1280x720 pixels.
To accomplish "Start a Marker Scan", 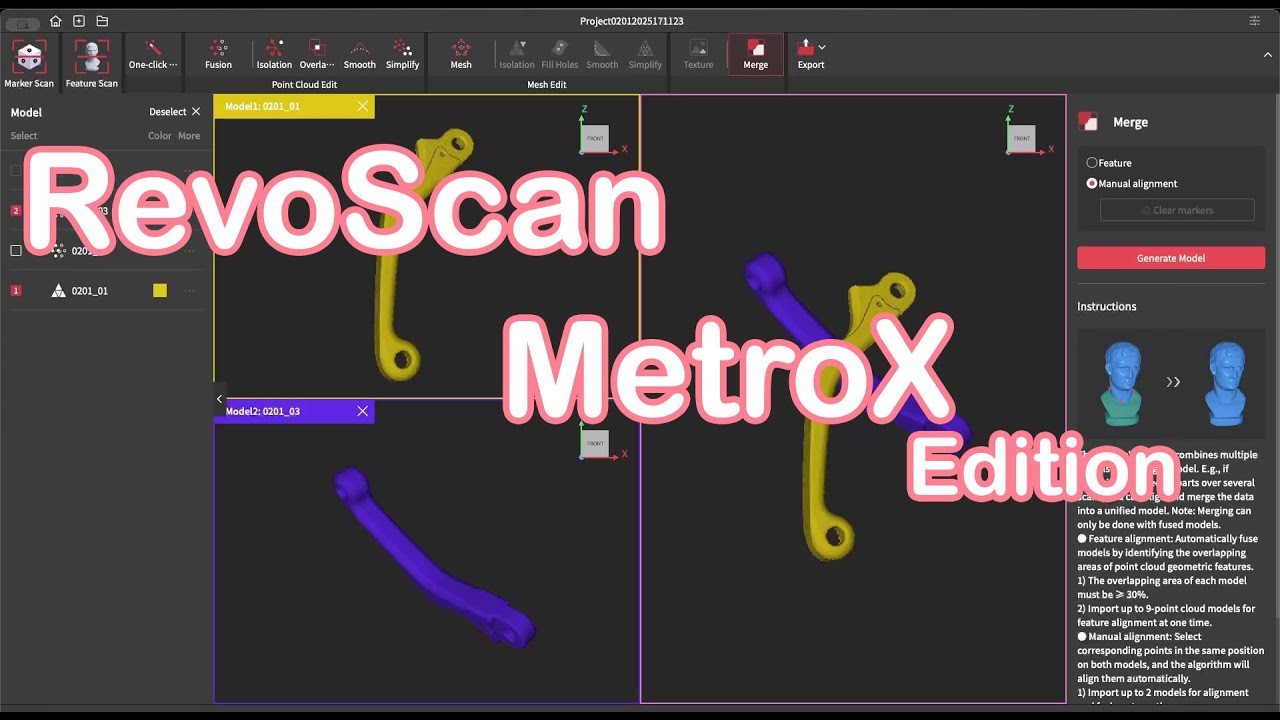I will click(x=29, y=64).
